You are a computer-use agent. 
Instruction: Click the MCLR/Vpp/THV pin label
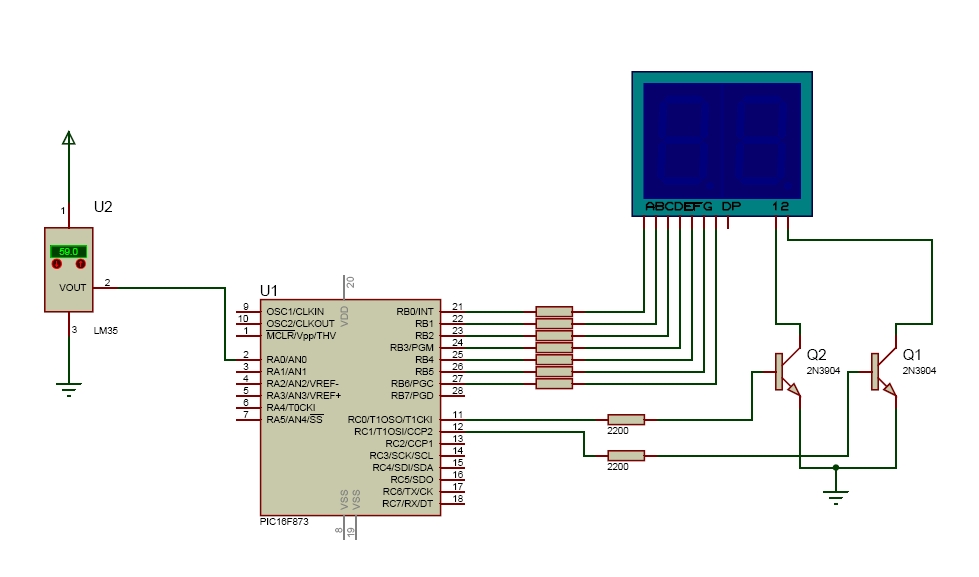click(x=301, y=335)
